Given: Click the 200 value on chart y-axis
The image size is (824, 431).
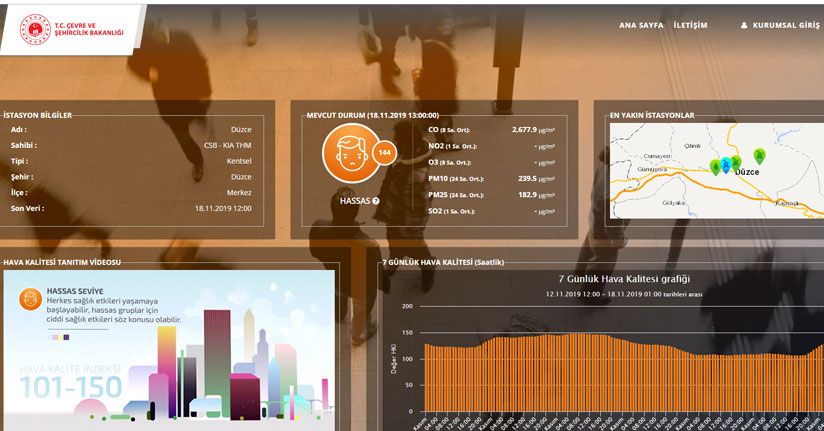Looking at the screenshot, I should tap(407, 306).
